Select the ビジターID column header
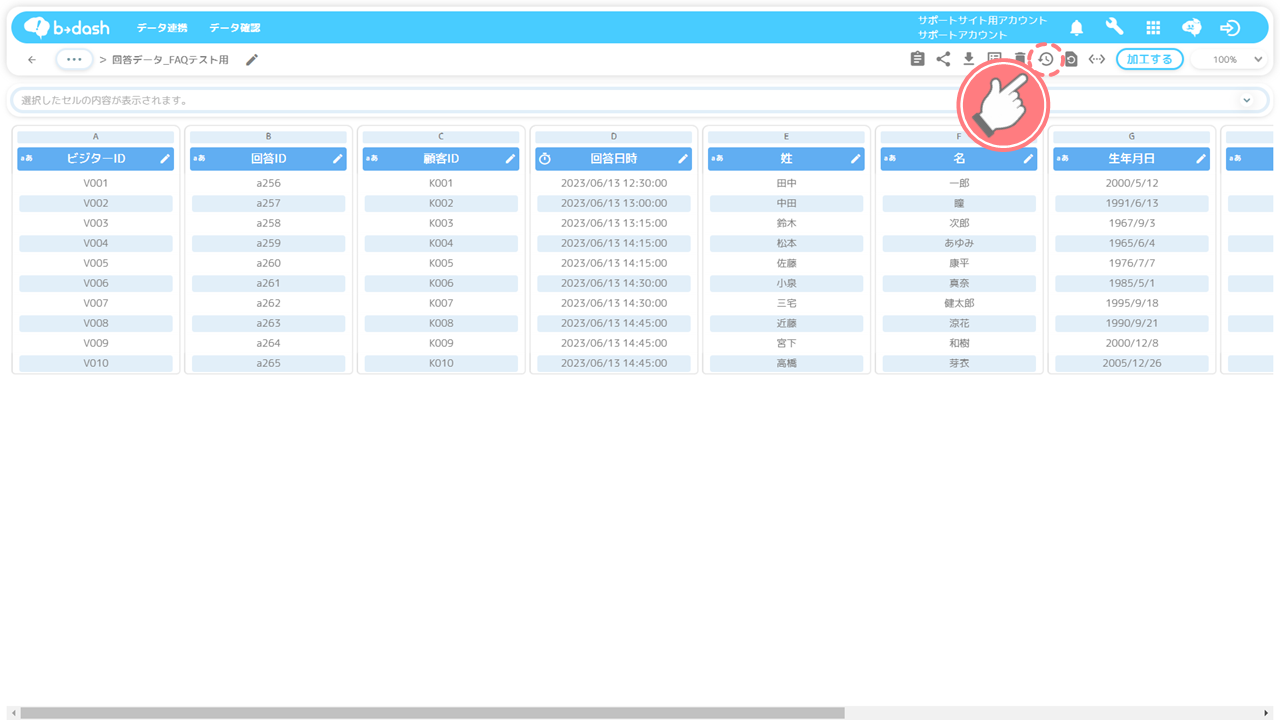The width and height of the screenshot is (1280, 720). 96,158
